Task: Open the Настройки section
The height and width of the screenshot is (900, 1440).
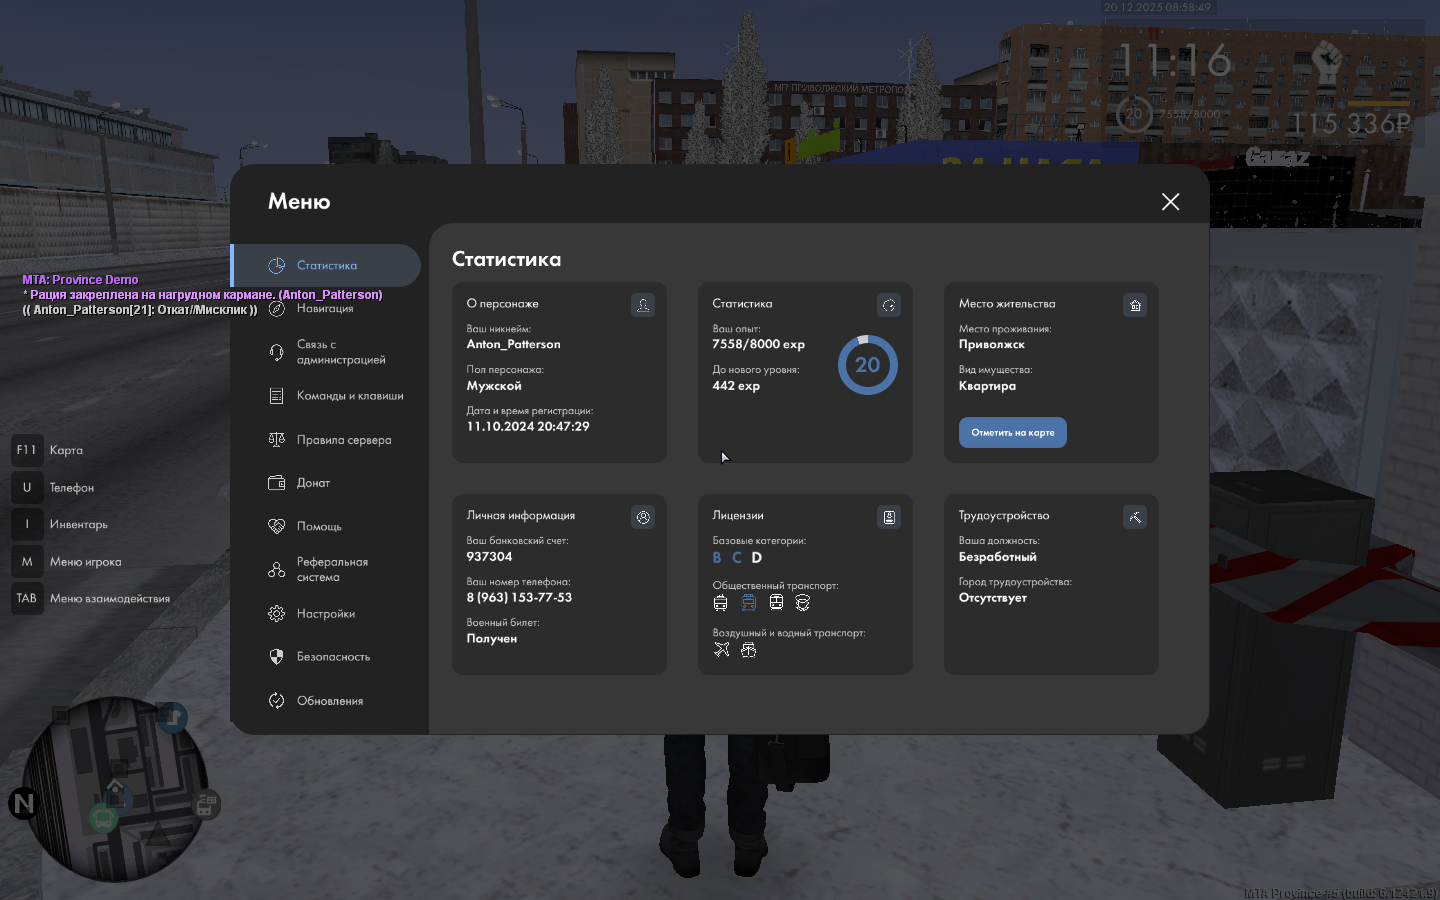Action: coord(325,614)
